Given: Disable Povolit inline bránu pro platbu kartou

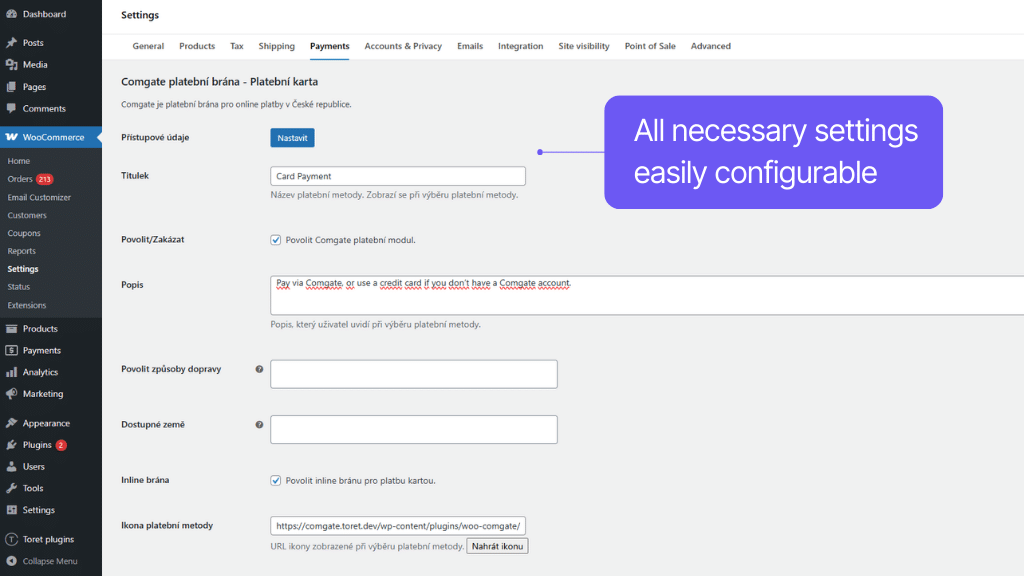Looking at the screenshot, I should pyautogui.click(x=275, y=481).
